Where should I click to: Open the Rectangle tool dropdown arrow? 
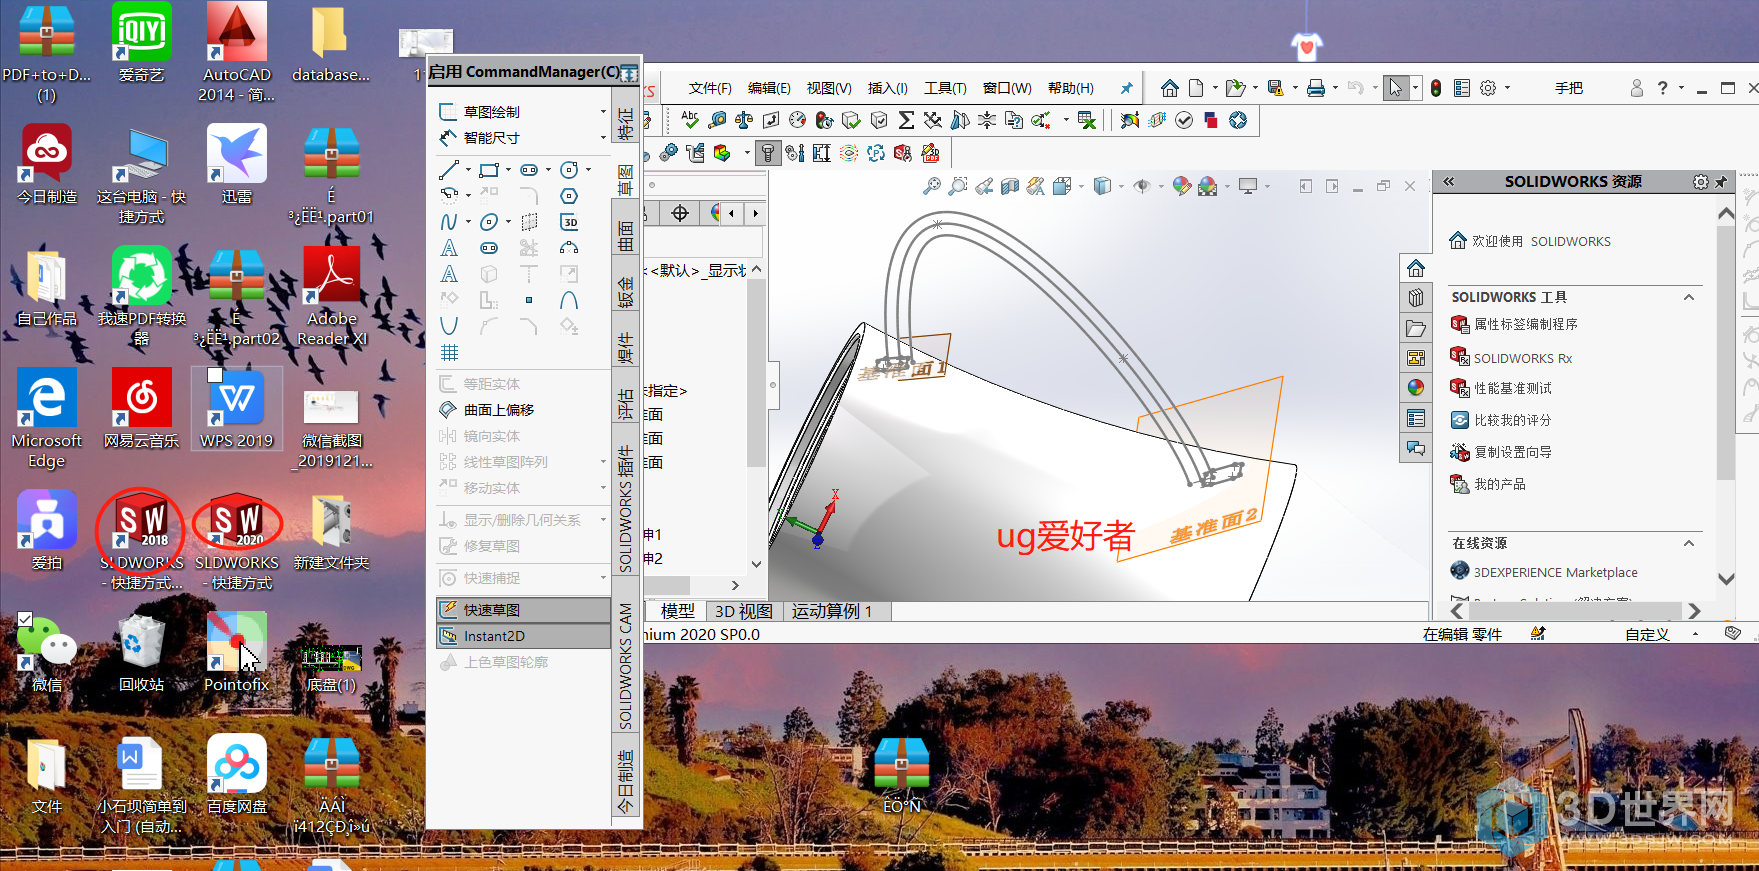click(x=508, y=170)
